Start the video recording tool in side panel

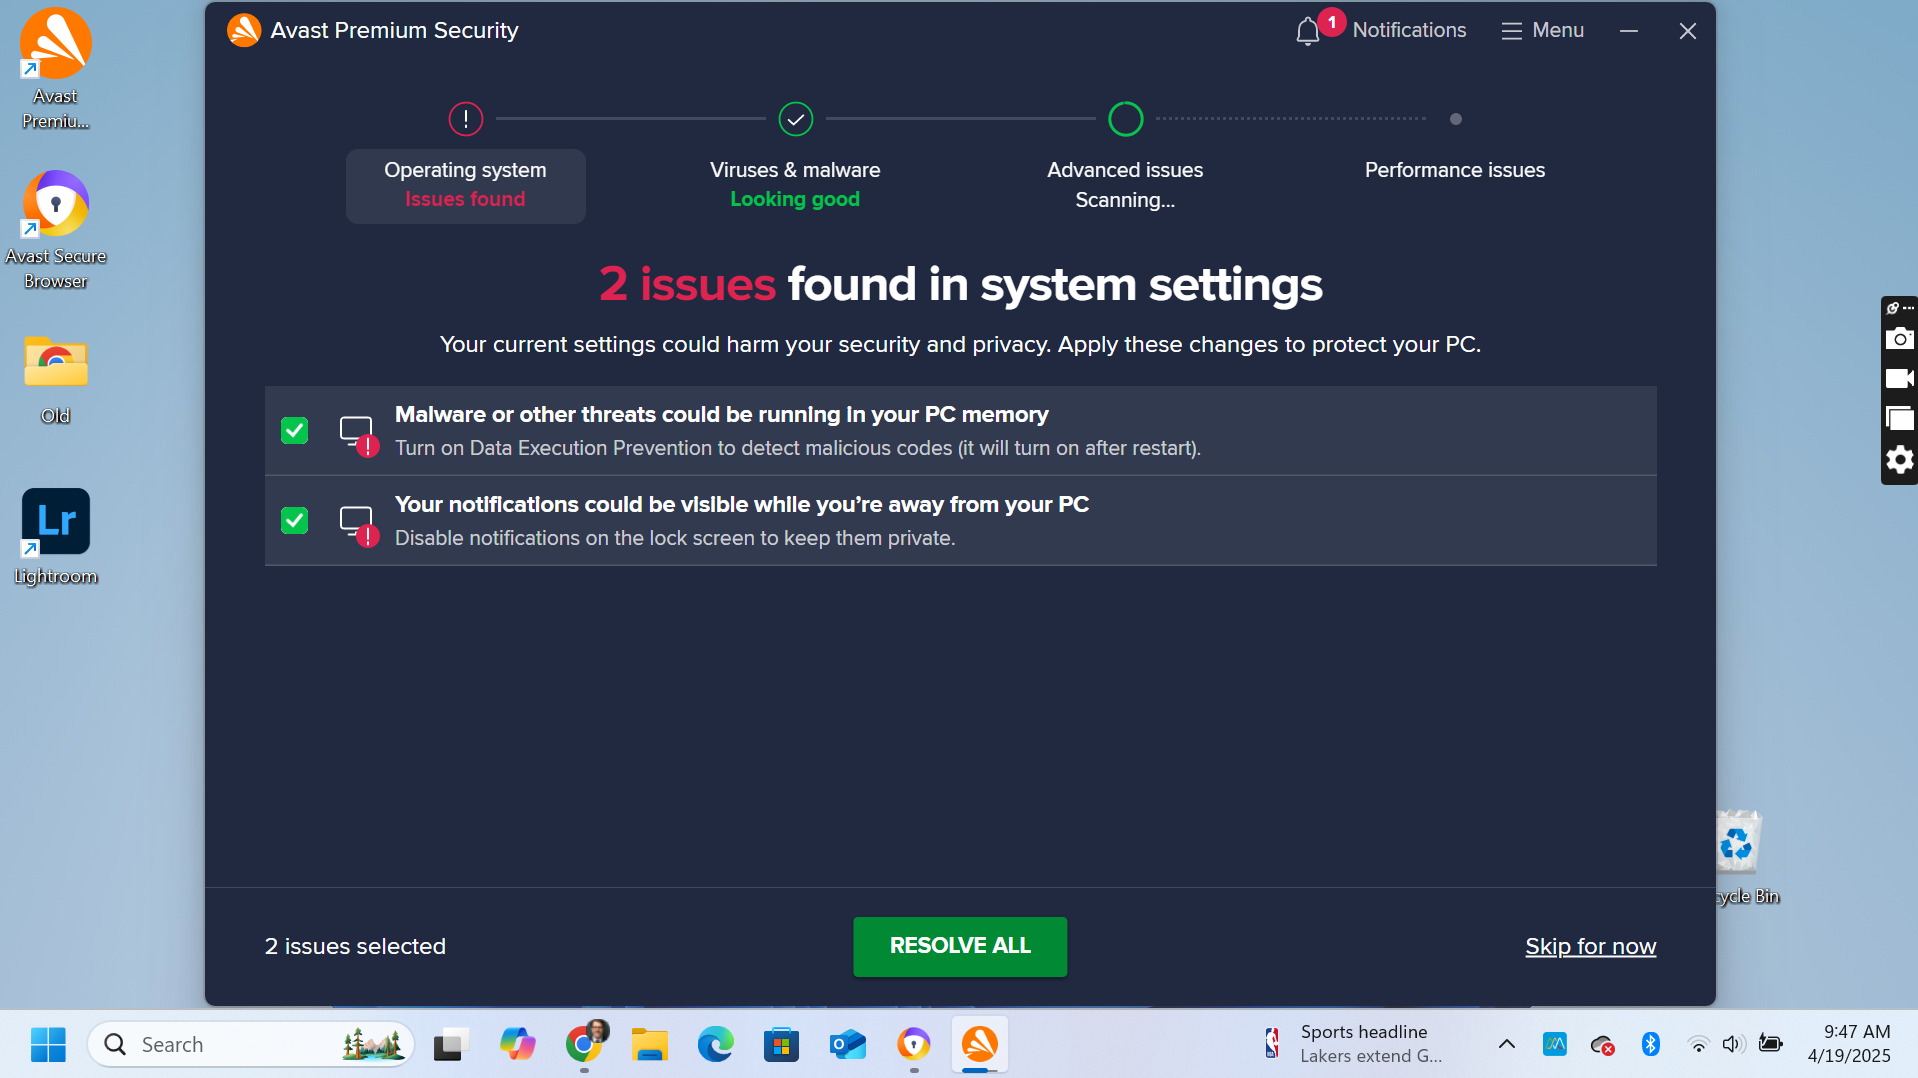click(1899, 379)
